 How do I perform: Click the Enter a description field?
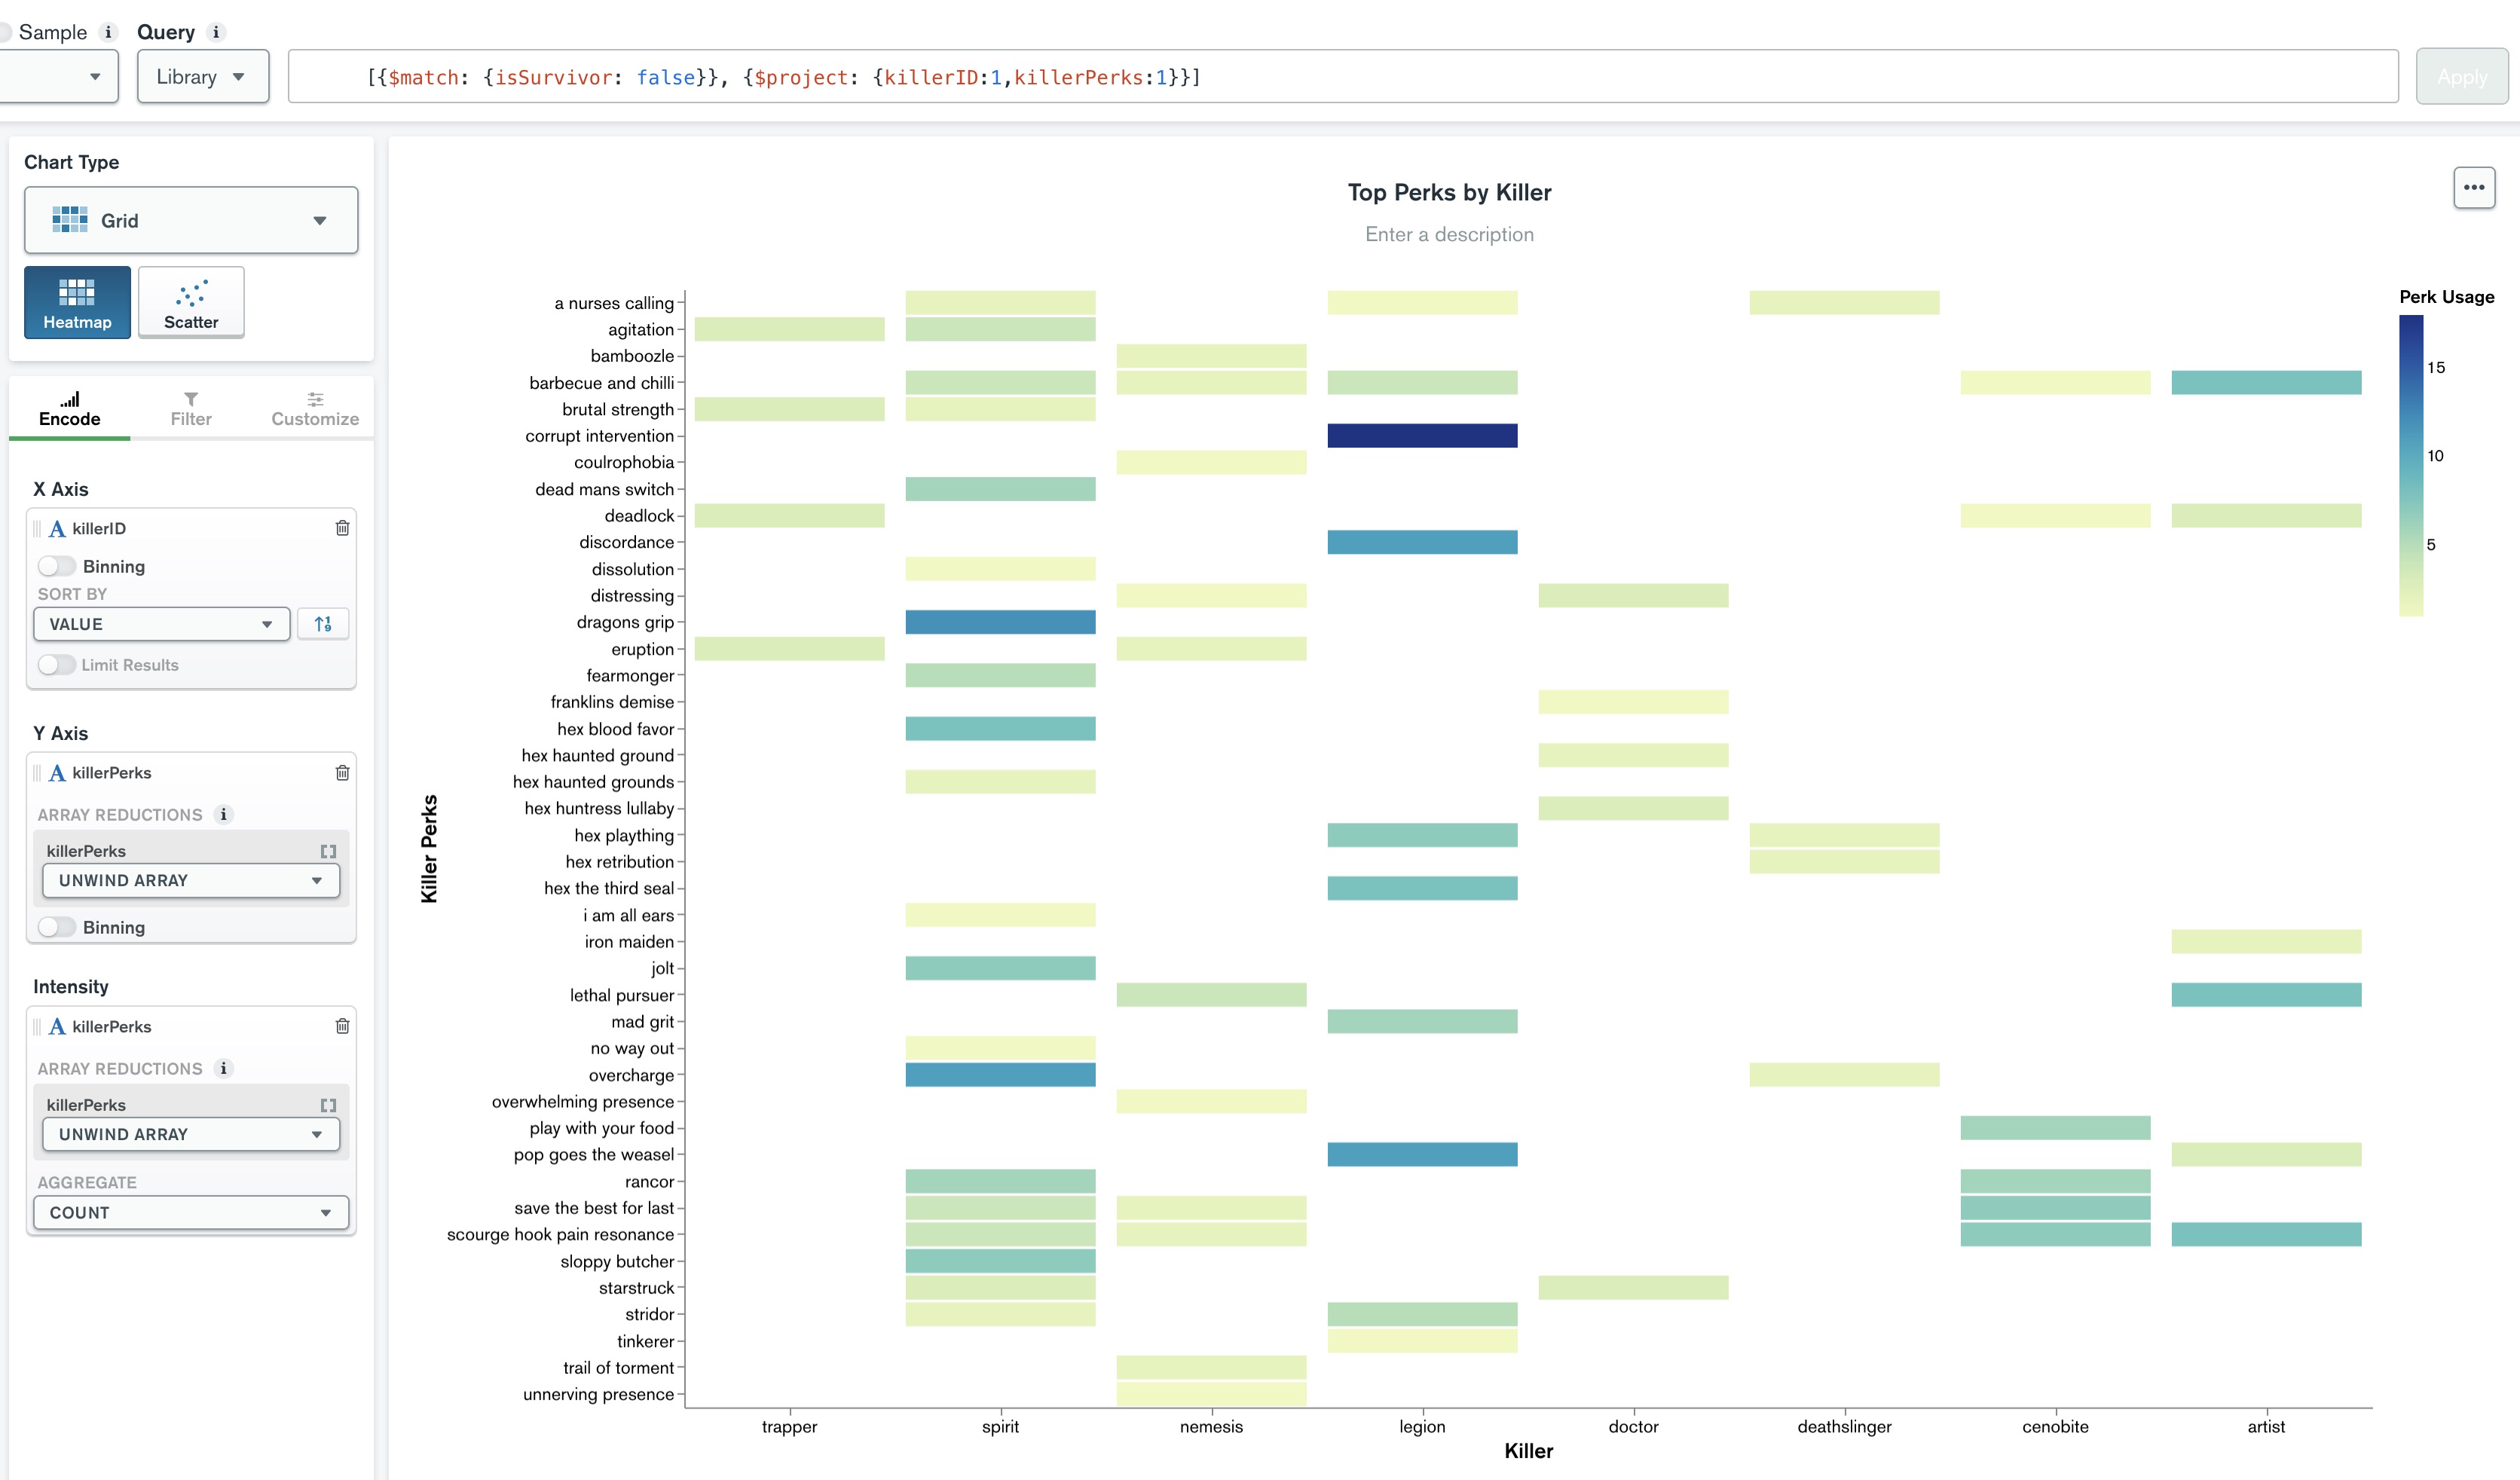[1449, 234]
